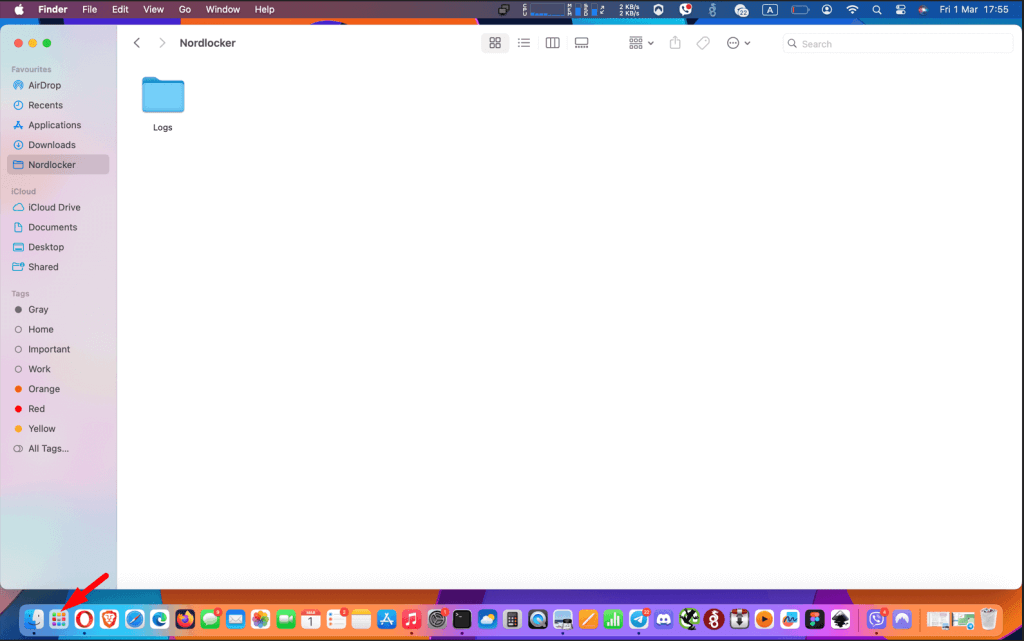
Task: Switch to Column view in the toolbar
Action: (x=552, y=43)
